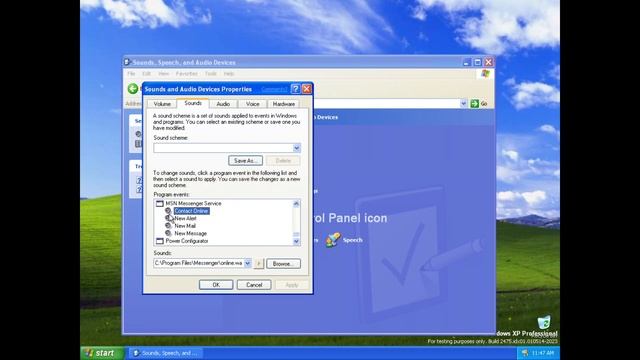Open View menu in Control Panel window
Viewport: 640px width, 360px height.
click(163, 73)
